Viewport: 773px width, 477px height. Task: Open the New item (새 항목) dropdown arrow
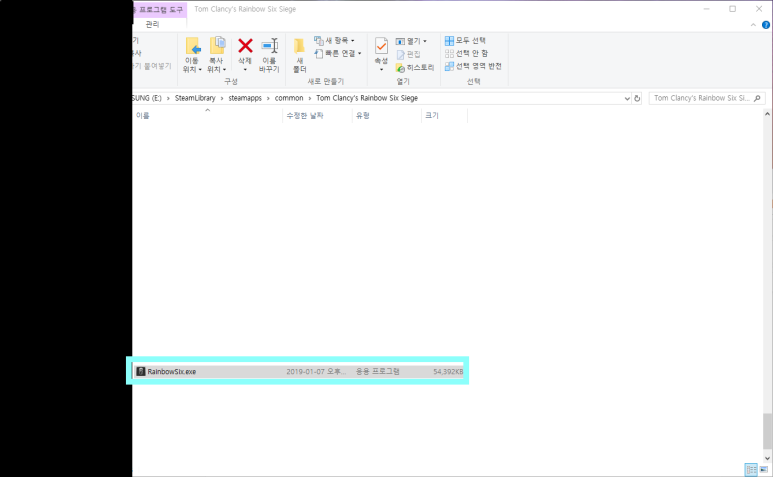[x=352, y=41]
